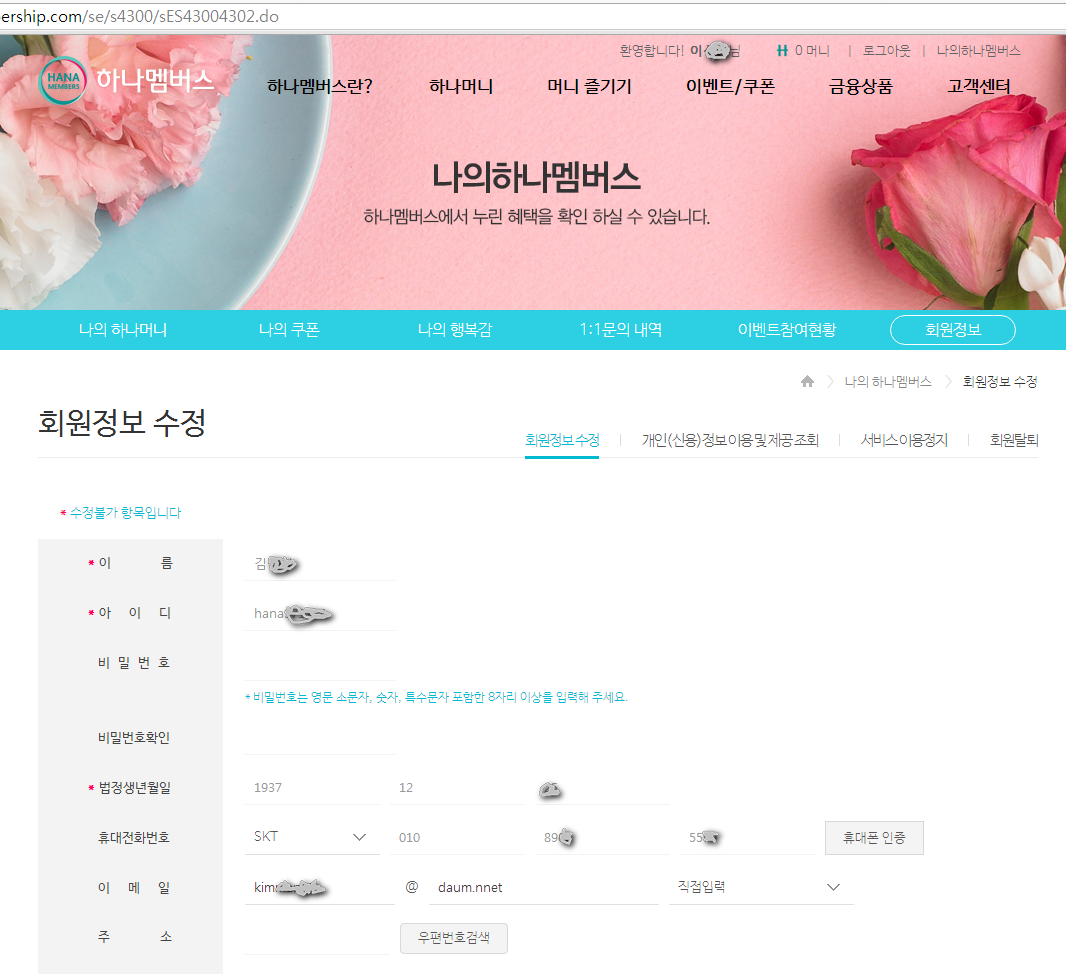Click the 회원정보 pill button

click(952, 330)
